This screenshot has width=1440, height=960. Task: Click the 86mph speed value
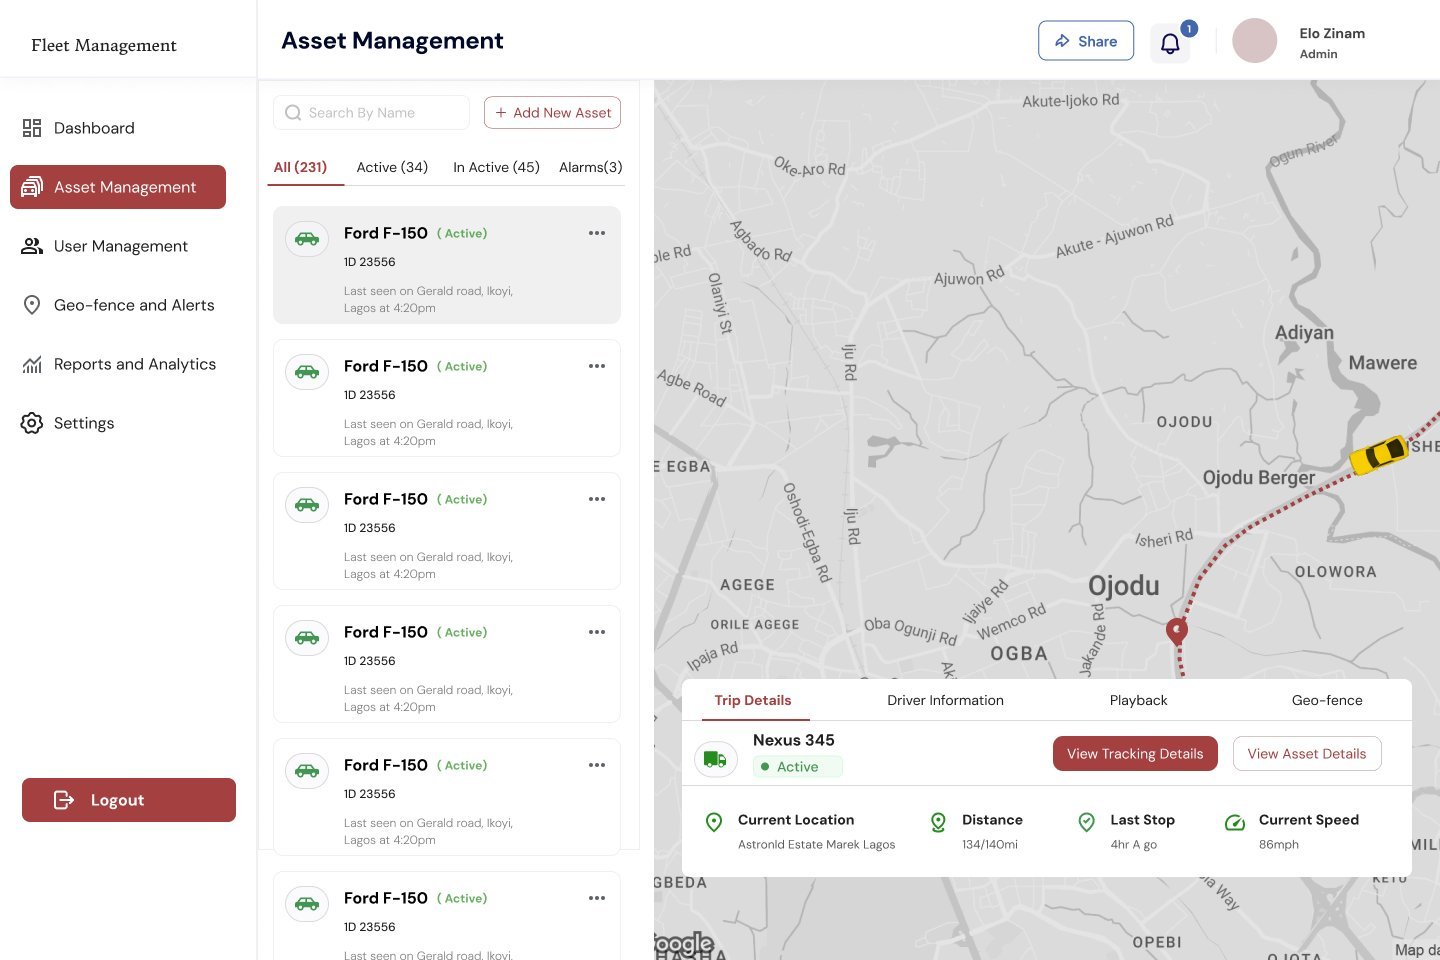click(1279, 845)
